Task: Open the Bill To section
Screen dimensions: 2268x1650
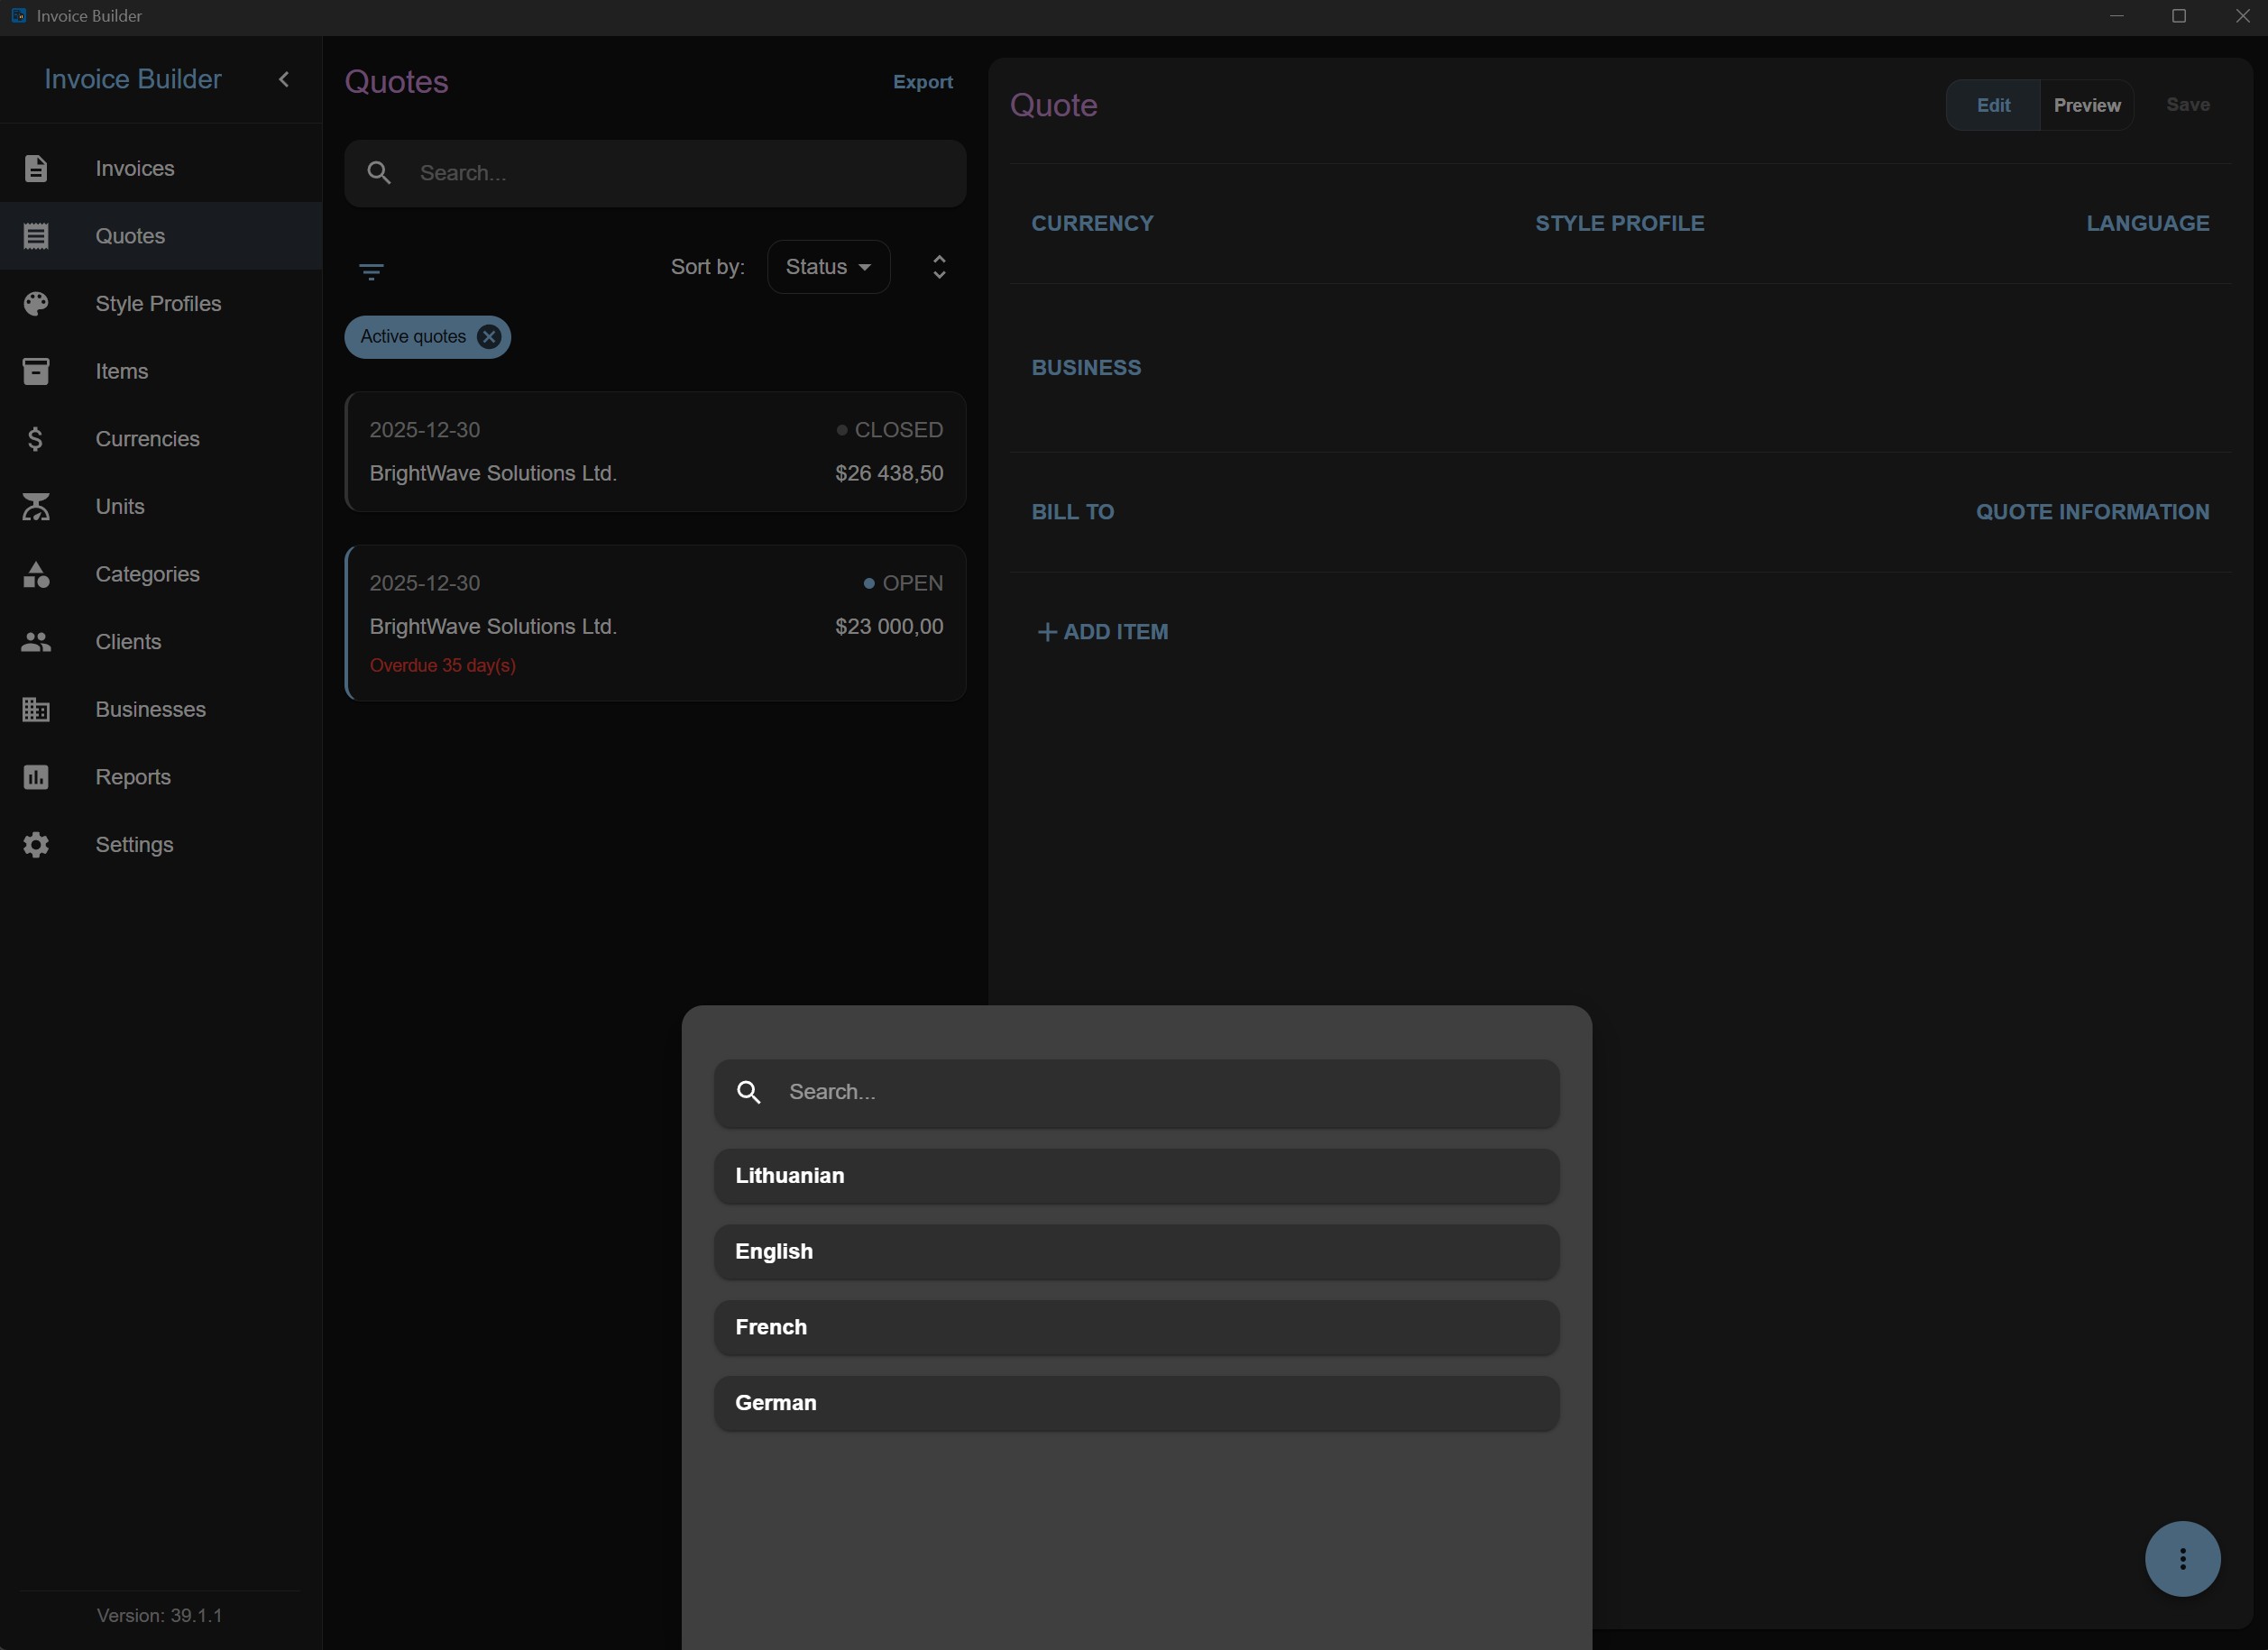Action: pyautogui.click(x=1072, y=511)
